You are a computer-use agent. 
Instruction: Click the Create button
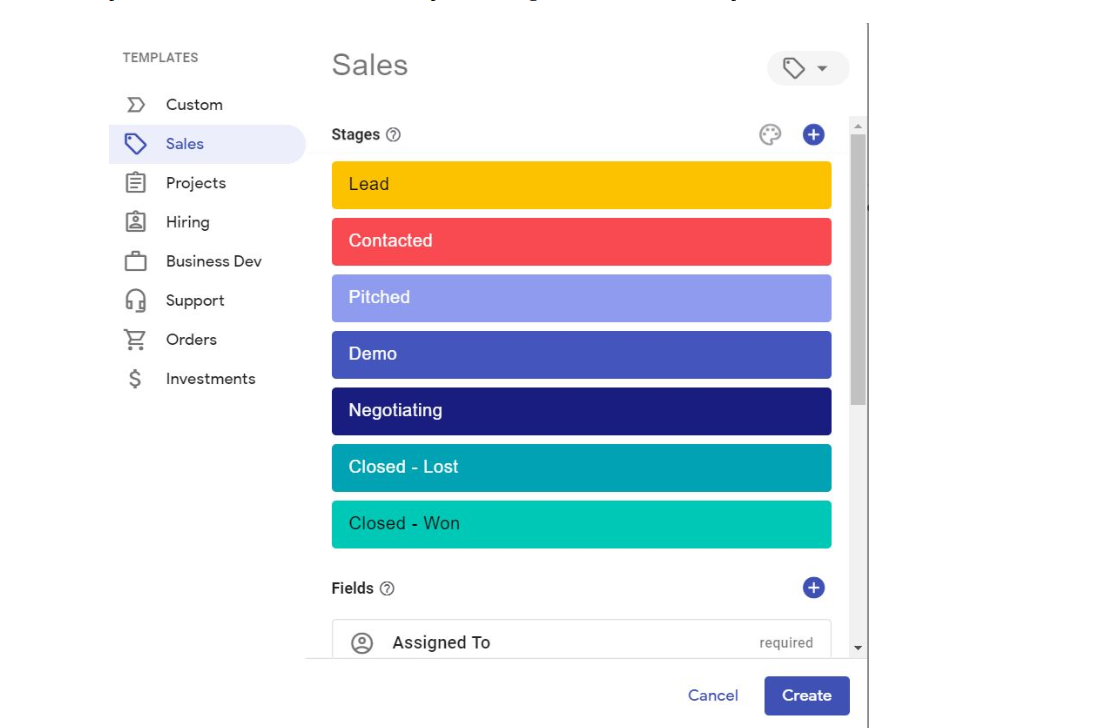click(806, 696)
